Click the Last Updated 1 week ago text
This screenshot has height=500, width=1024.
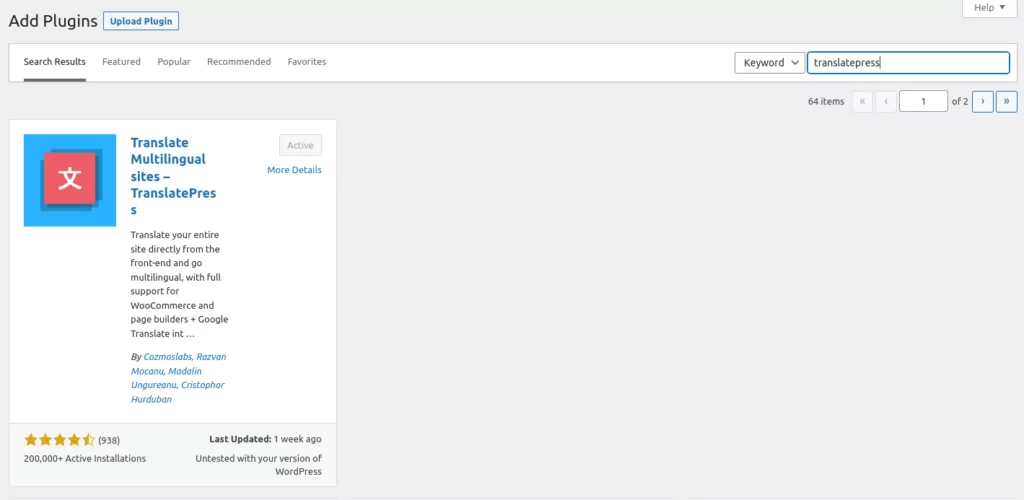tap(265, 439)
